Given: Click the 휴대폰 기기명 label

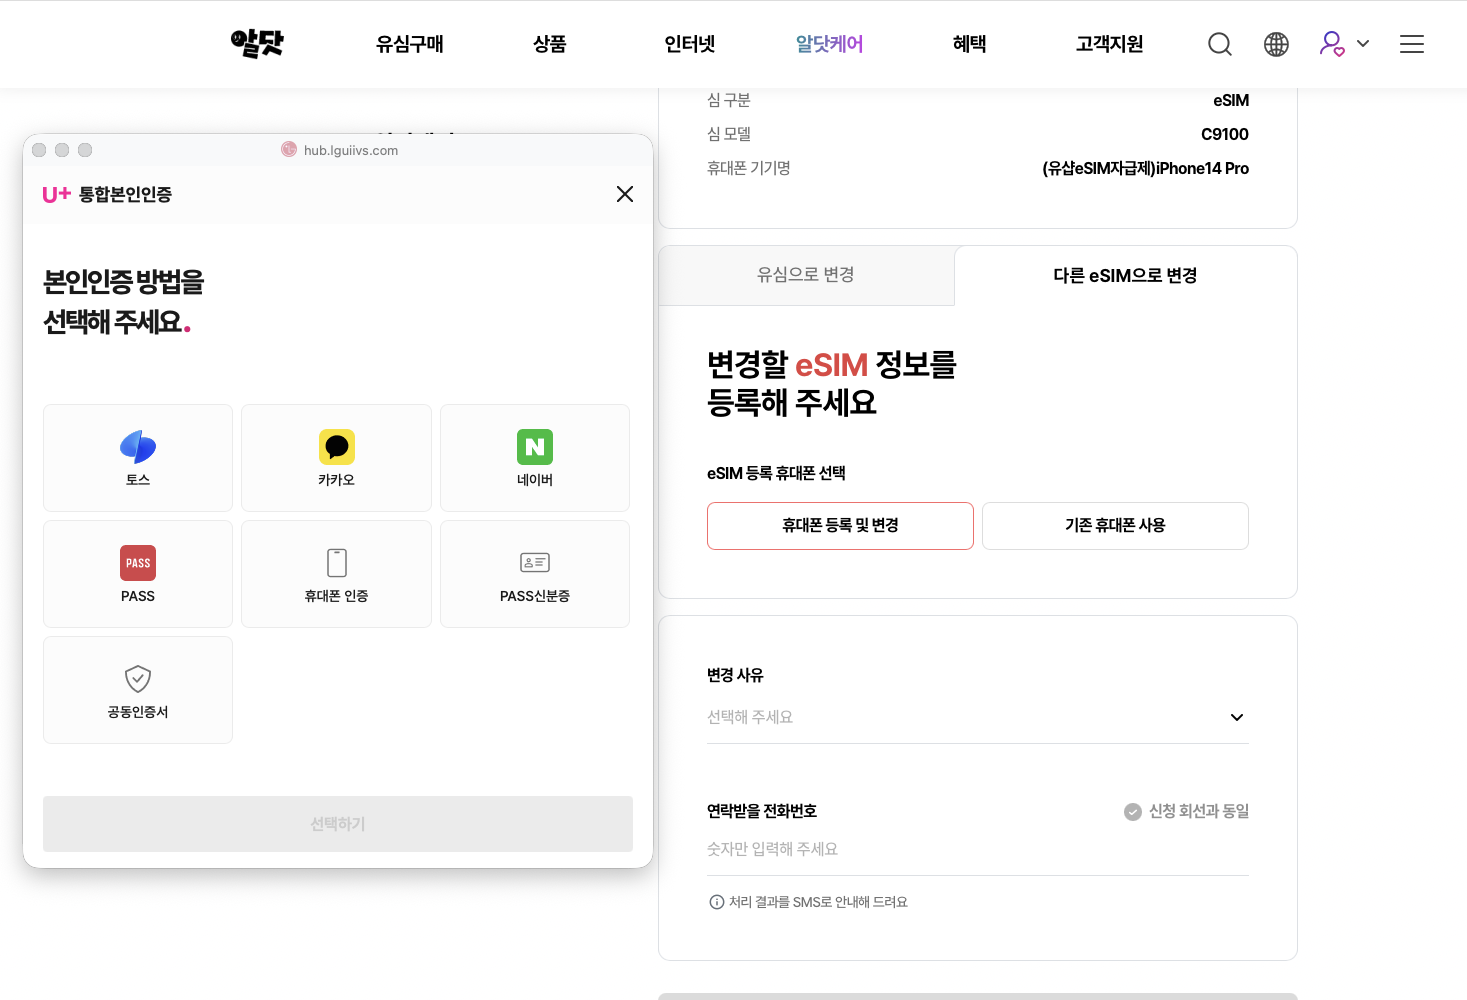Looking at the screenshot, I should click(749, 168).
